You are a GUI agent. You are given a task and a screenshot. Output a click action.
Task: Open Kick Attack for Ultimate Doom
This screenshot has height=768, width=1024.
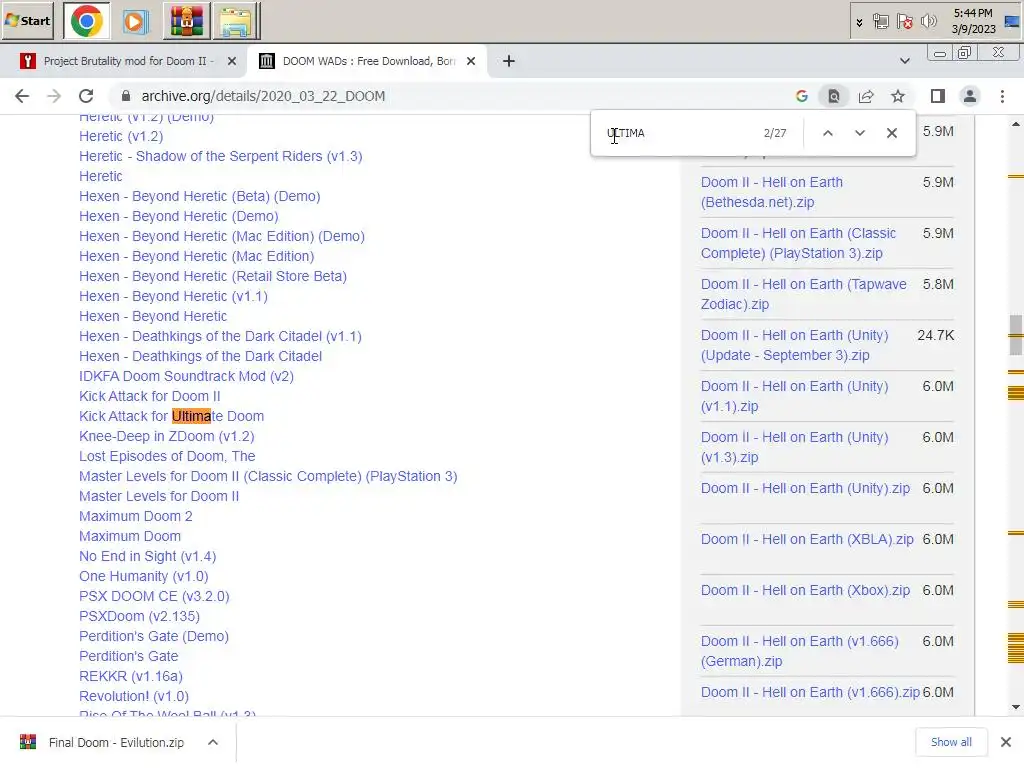[x=171, y=416]
